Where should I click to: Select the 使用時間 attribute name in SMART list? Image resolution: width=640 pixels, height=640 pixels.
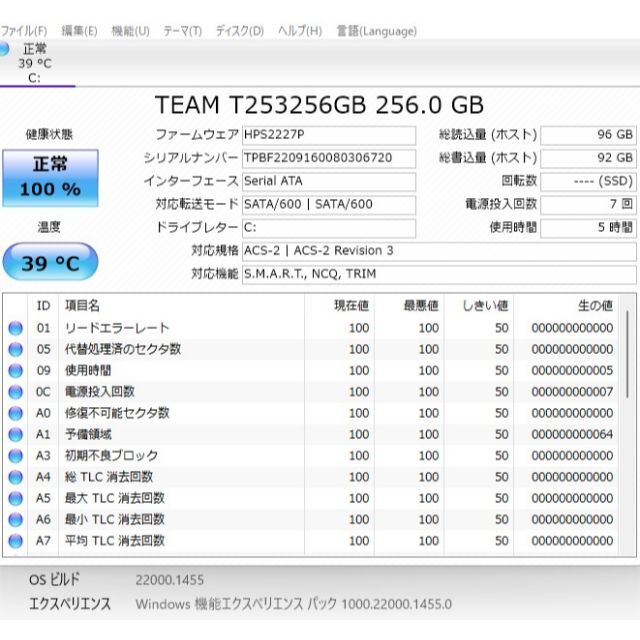(x=88, y=370)
